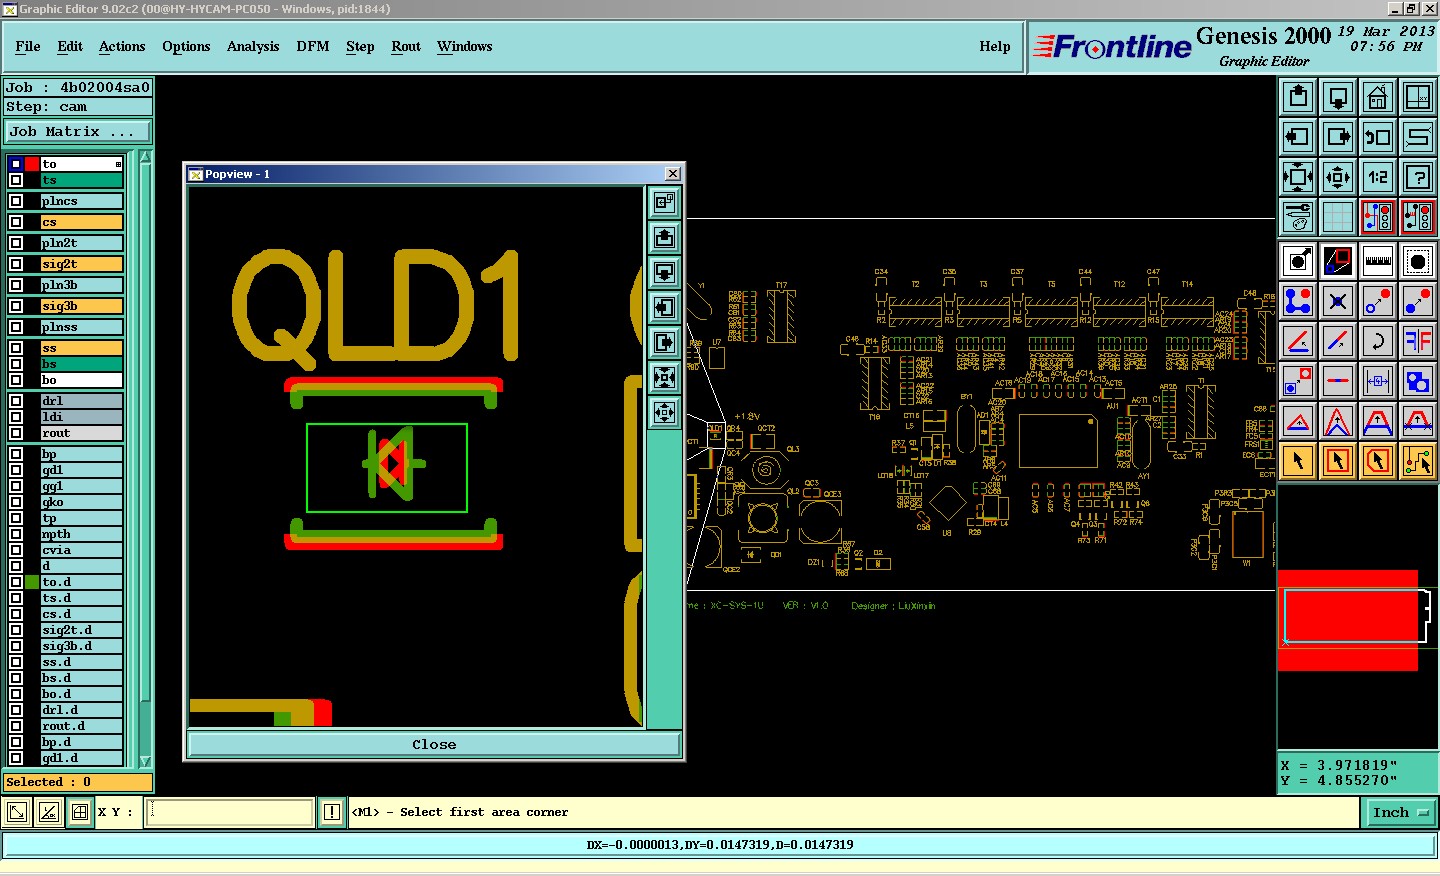
Task: Click the X delete feature icon
Action: 1338,301
